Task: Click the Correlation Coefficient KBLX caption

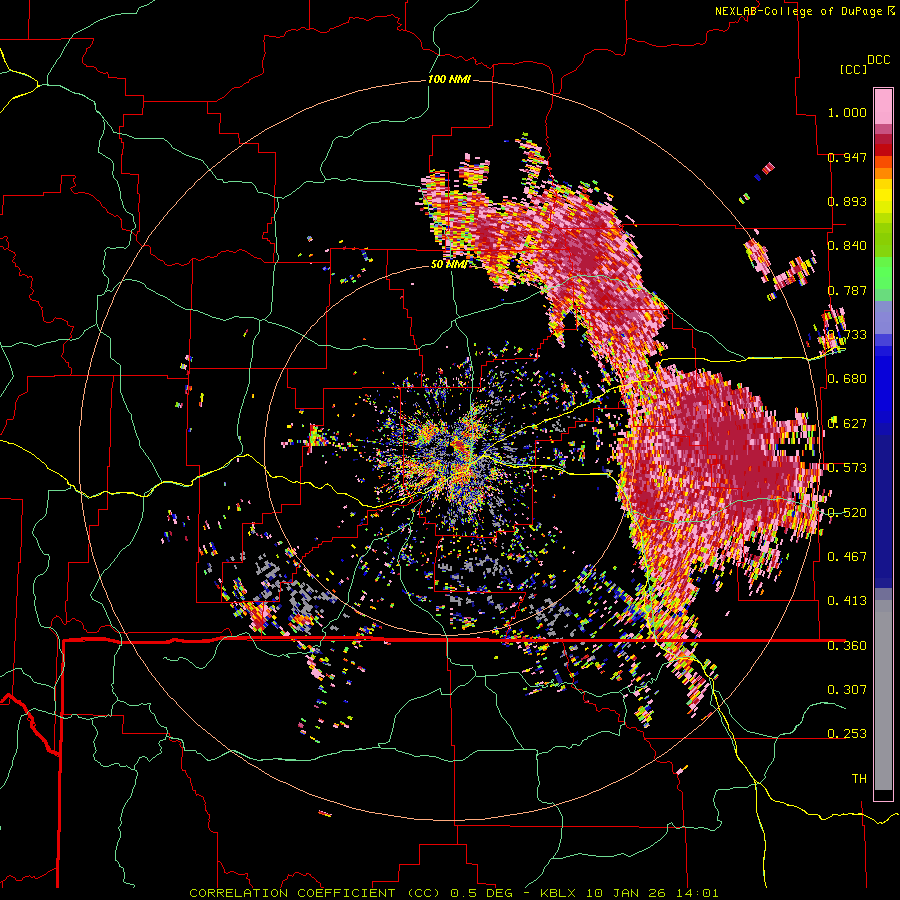Action: 454,893
